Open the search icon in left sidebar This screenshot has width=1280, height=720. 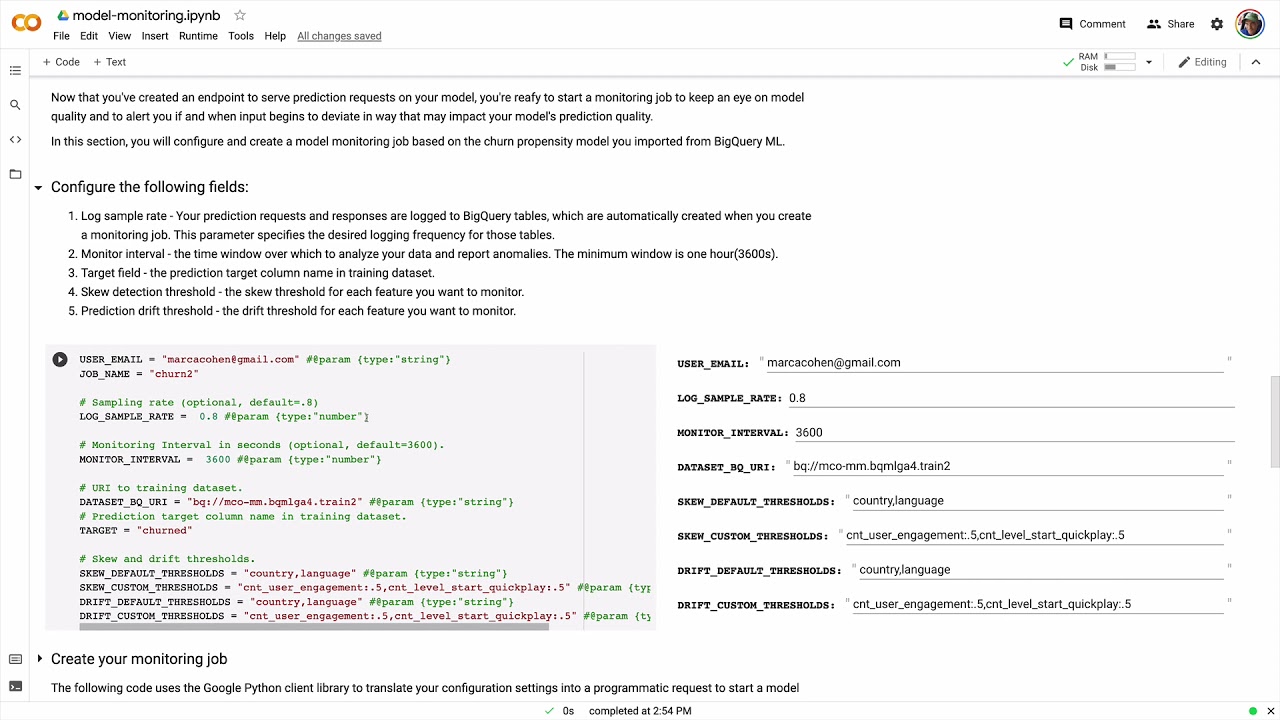pyautogui.click(x=15, y=105)
